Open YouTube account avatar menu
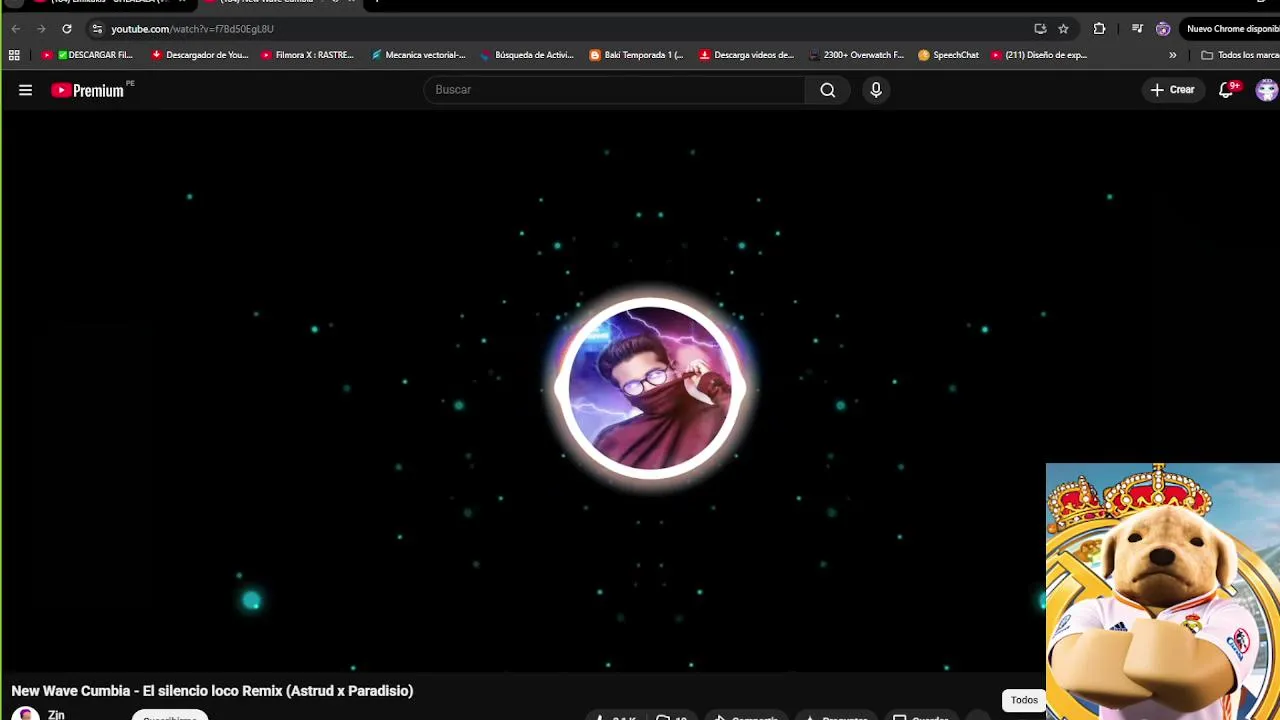The image size is (1280, 720). click(x=1267, y=90)
